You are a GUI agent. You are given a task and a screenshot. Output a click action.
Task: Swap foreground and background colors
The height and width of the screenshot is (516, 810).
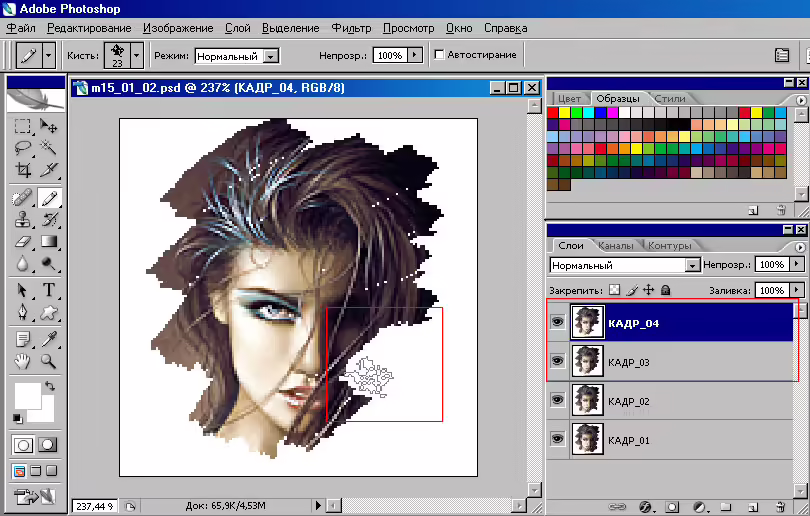pos(50,385)
